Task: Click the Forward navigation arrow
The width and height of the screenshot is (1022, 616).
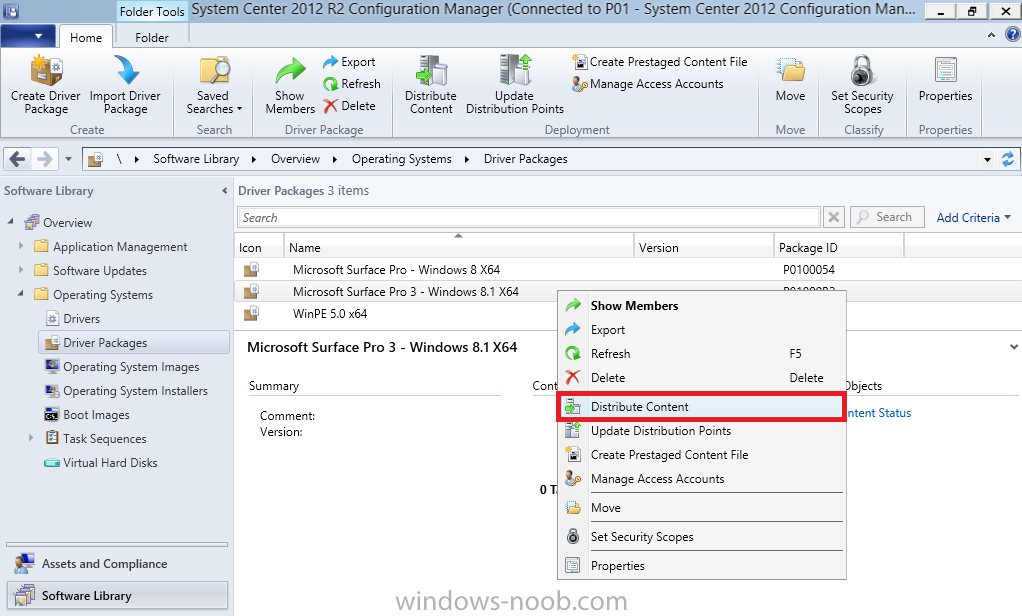Action: [x=44, y=158]
